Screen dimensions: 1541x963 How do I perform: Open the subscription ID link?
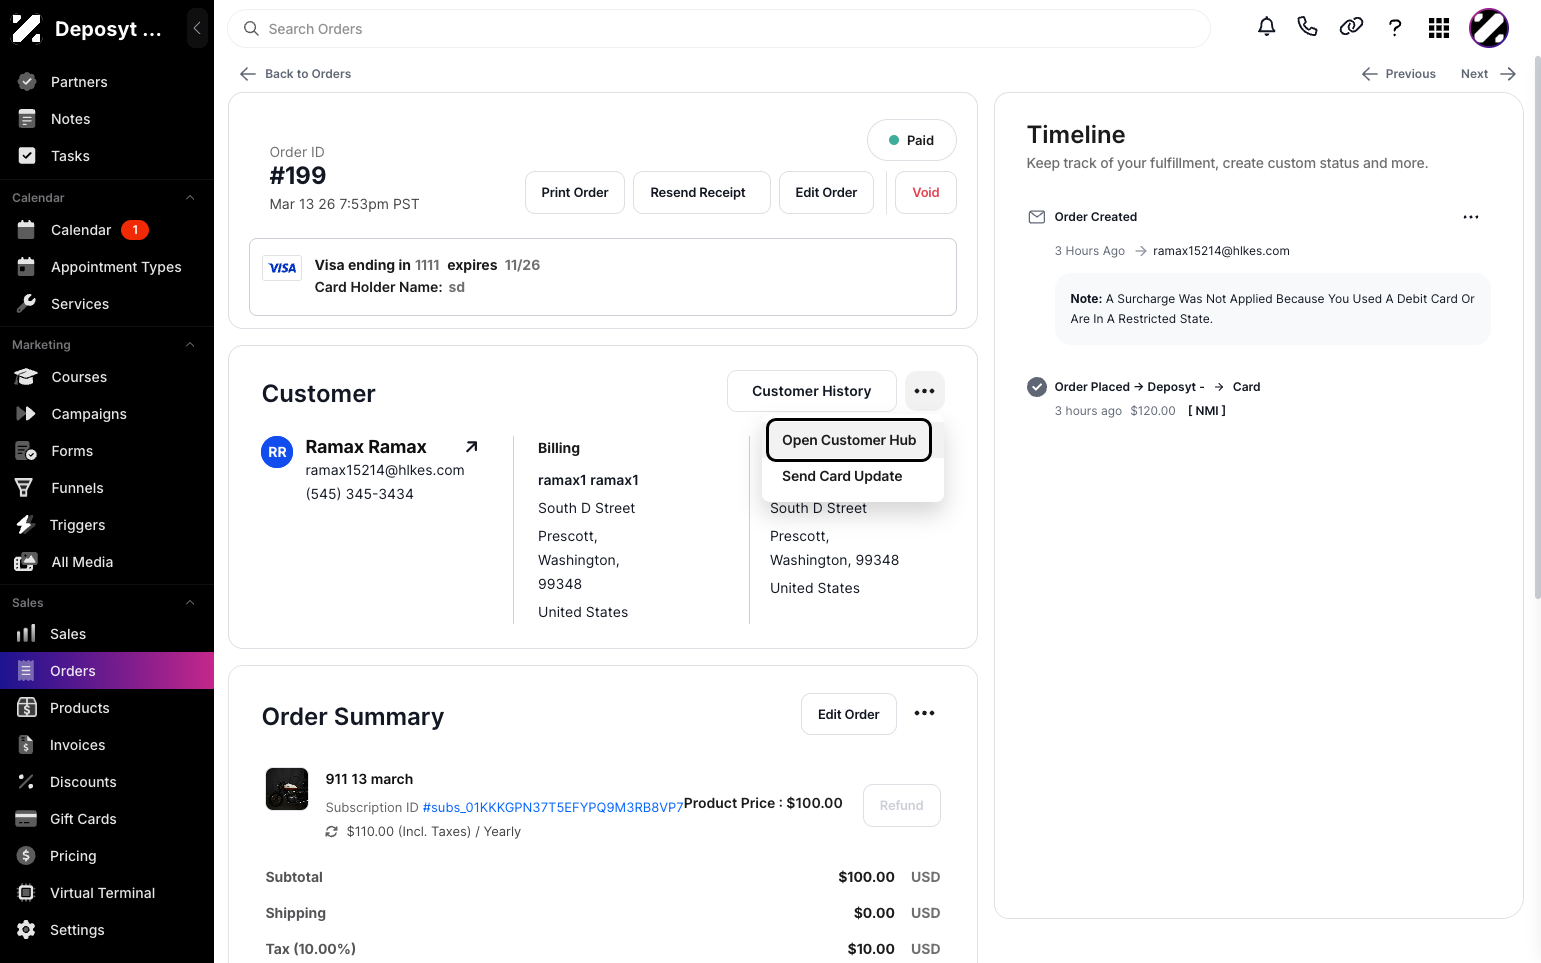click(553, 807)
